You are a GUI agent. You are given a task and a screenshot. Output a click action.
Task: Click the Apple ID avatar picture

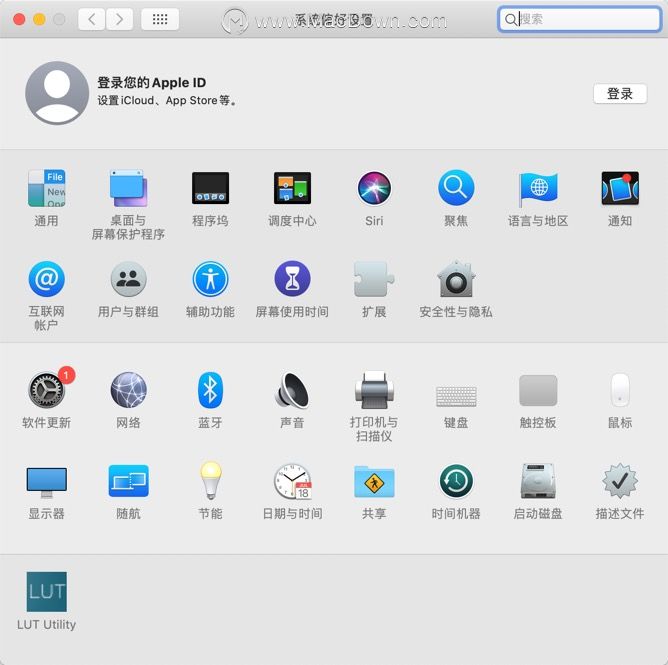57,93
